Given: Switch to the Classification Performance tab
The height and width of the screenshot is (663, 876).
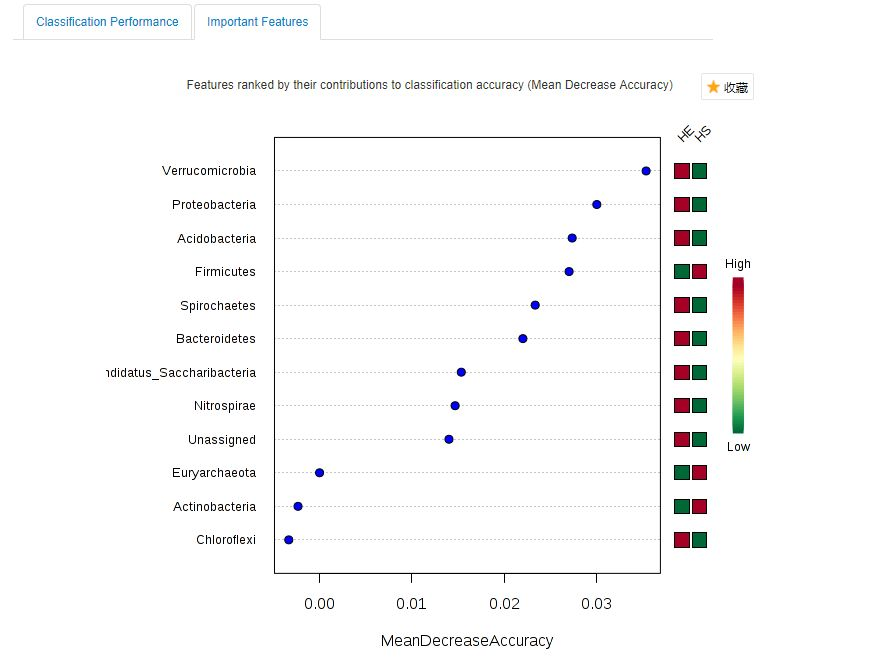Looking at the screenshot, I should click(x=106, y=21).
